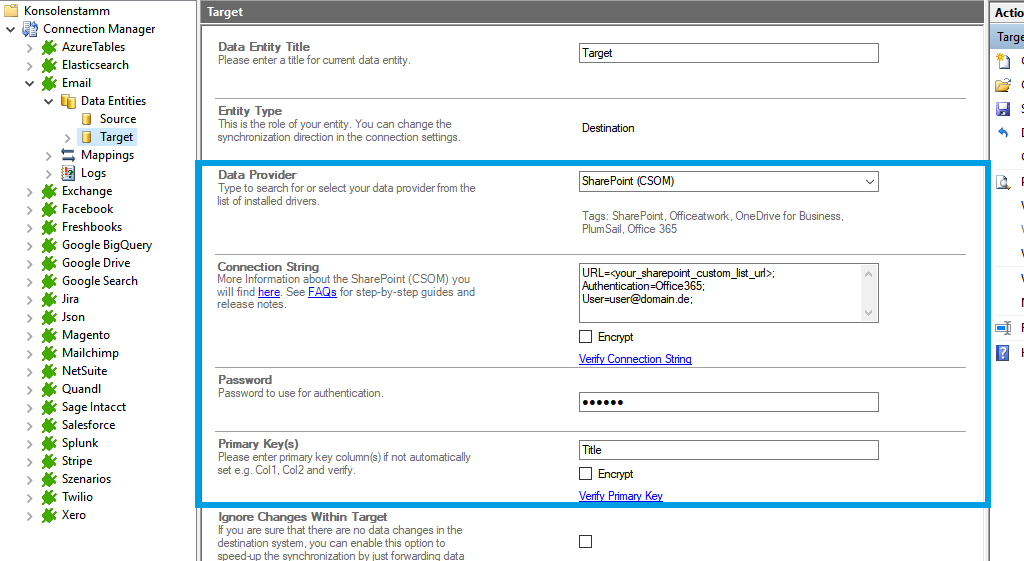Expand the Exchange connection node

30,191
